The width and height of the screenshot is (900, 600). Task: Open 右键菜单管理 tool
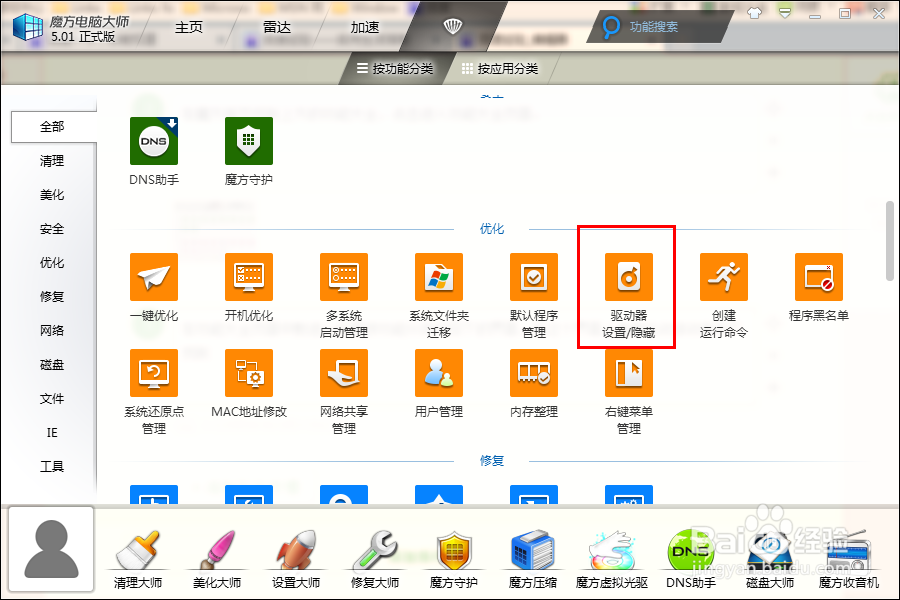pos(629,373)
